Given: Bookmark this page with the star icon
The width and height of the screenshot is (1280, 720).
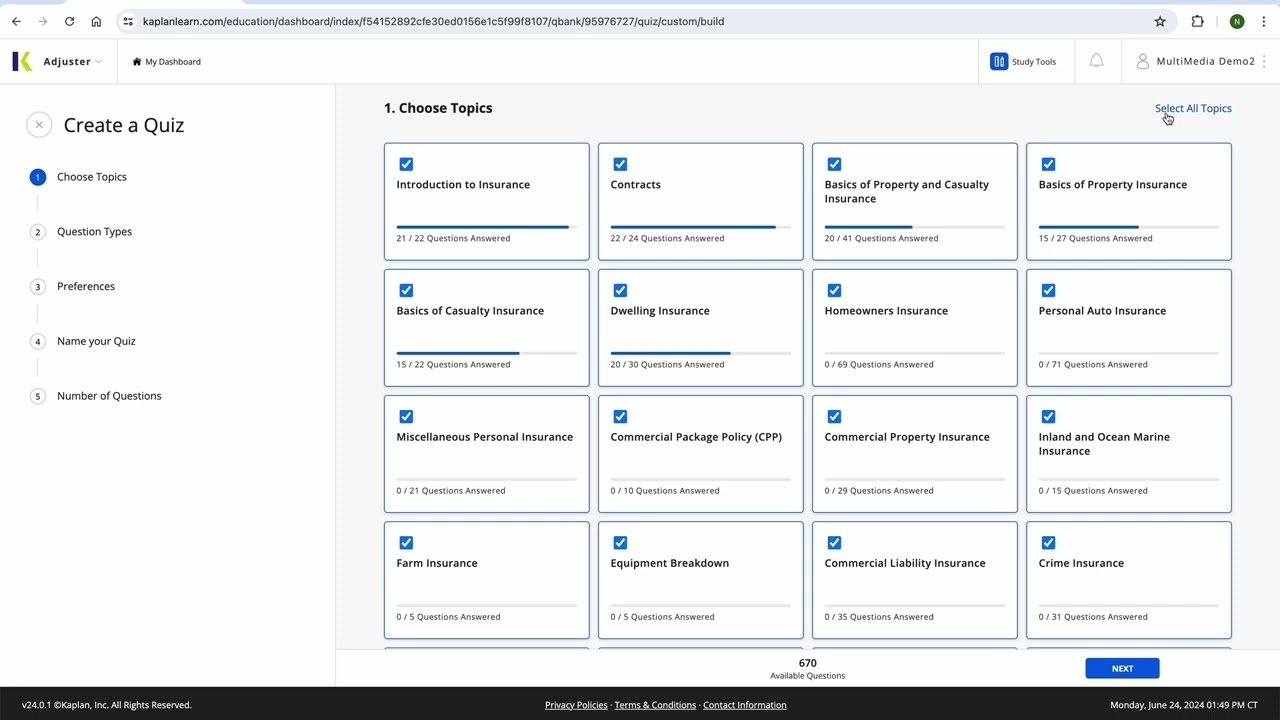Looking at the screenshot, I should (1160, 21).
